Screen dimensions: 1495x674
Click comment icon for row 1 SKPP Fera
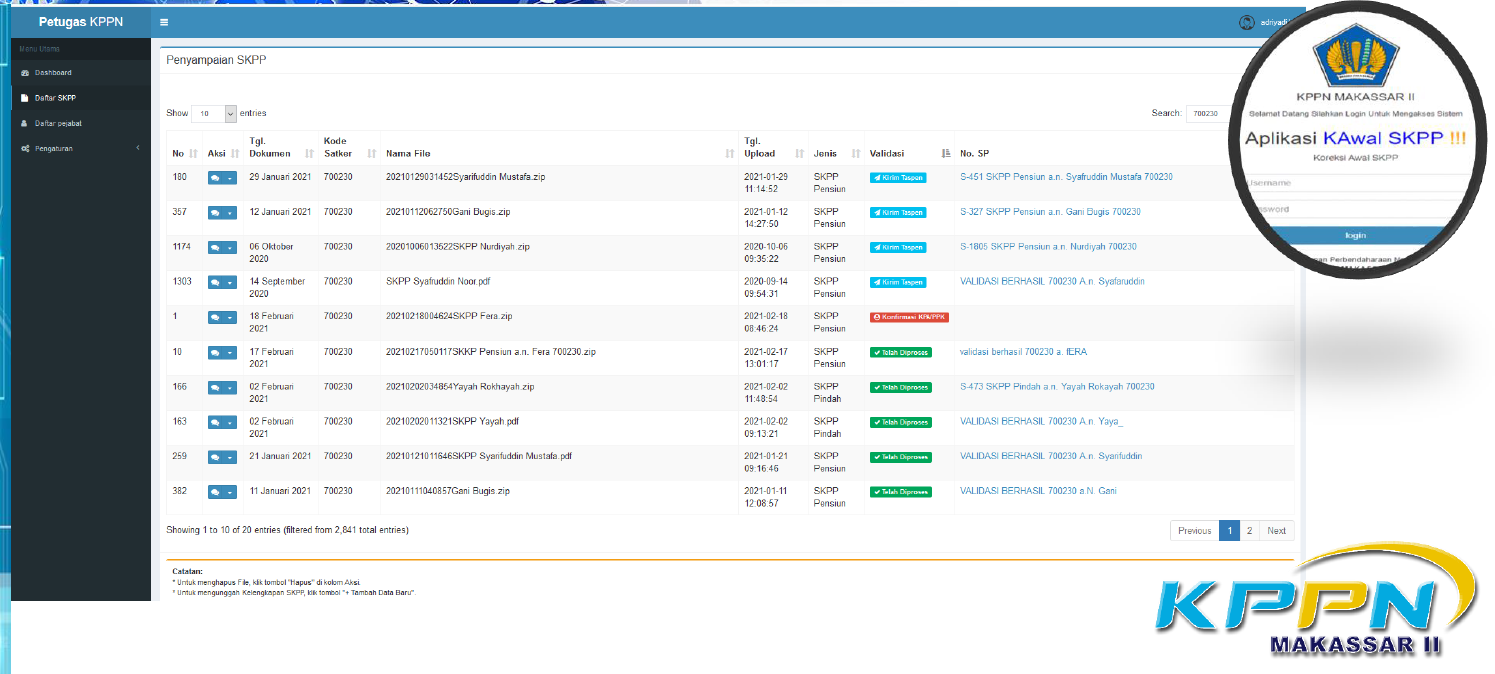(x=216, y=318)
